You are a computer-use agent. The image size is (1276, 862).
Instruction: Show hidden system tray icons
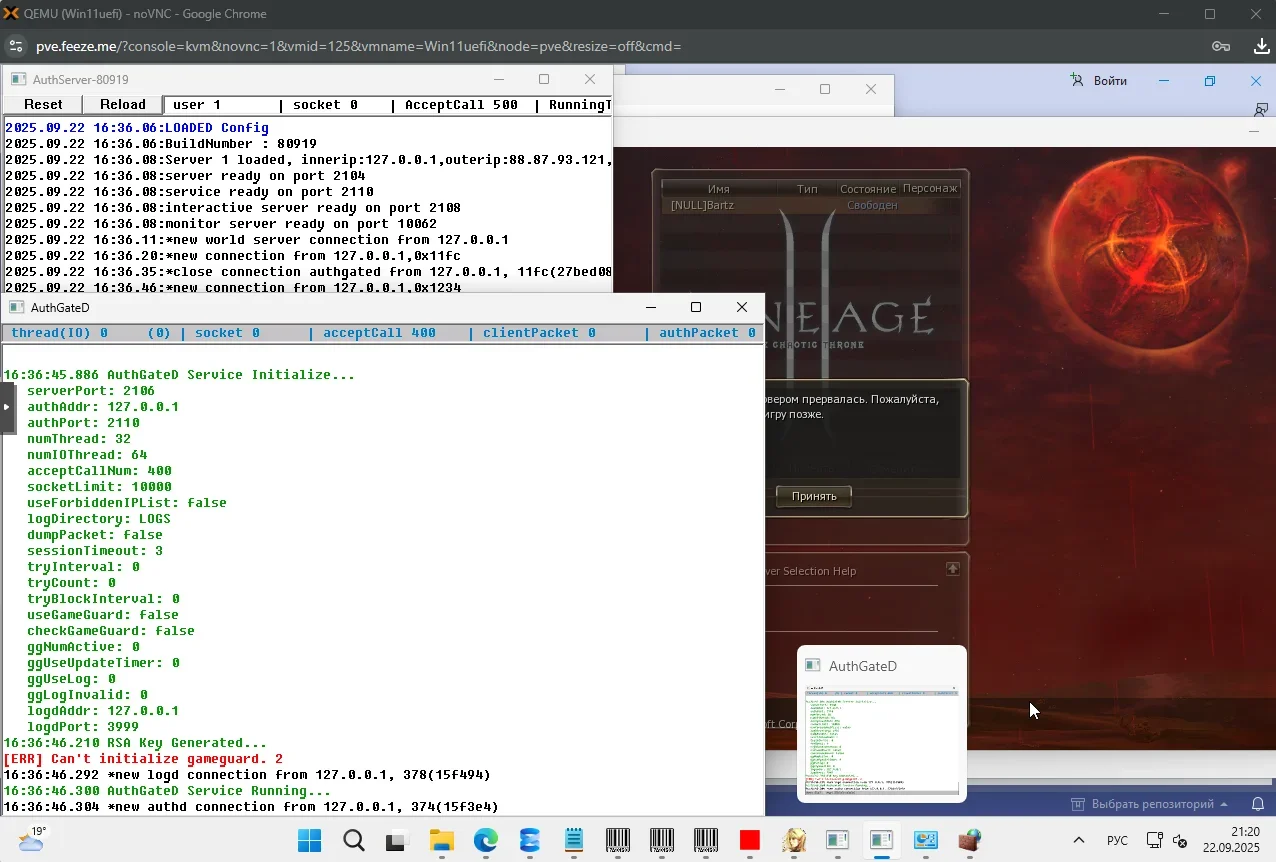(1078, 840)
